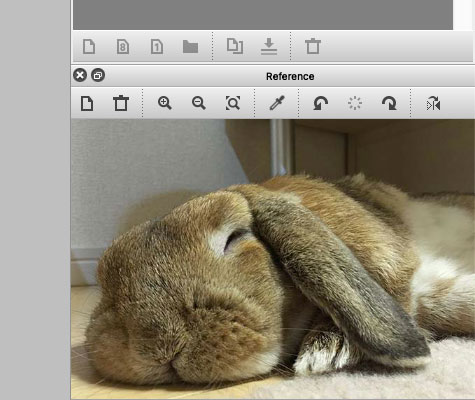
Task: Rotate the reference image counterclockwise
Action: click(x=321, y=103)
